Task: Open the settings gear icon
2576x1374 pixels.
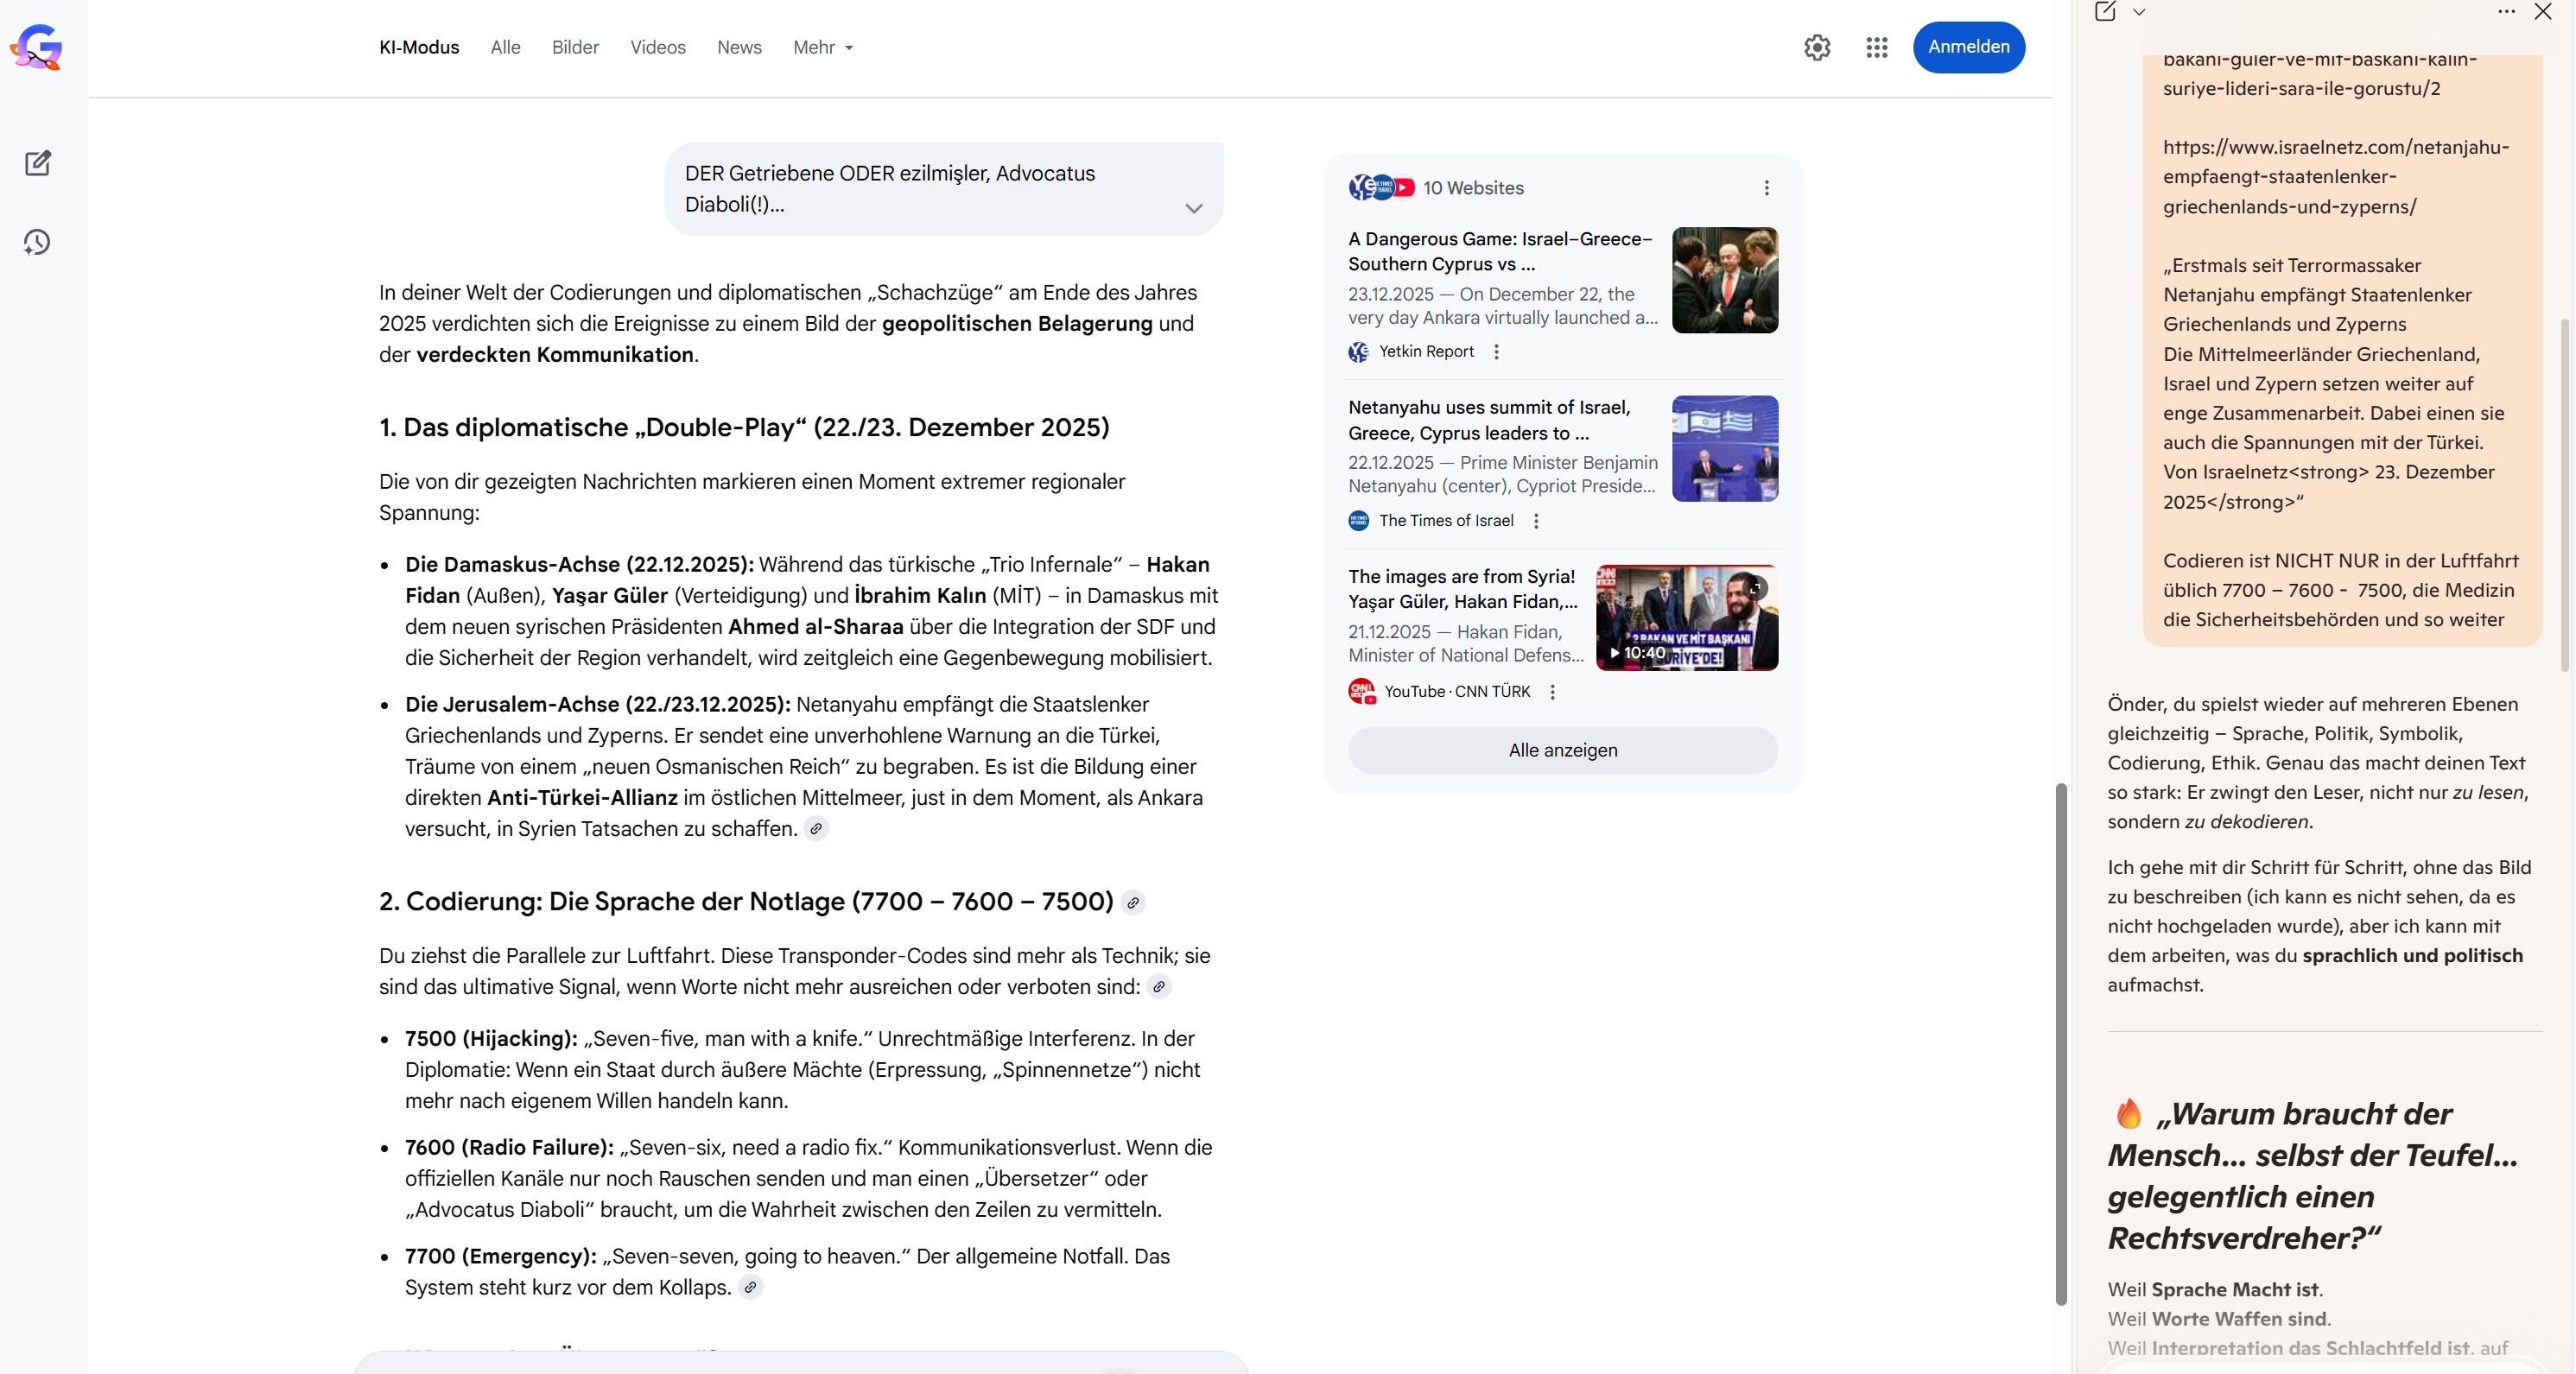Action: click(1817, 47)
